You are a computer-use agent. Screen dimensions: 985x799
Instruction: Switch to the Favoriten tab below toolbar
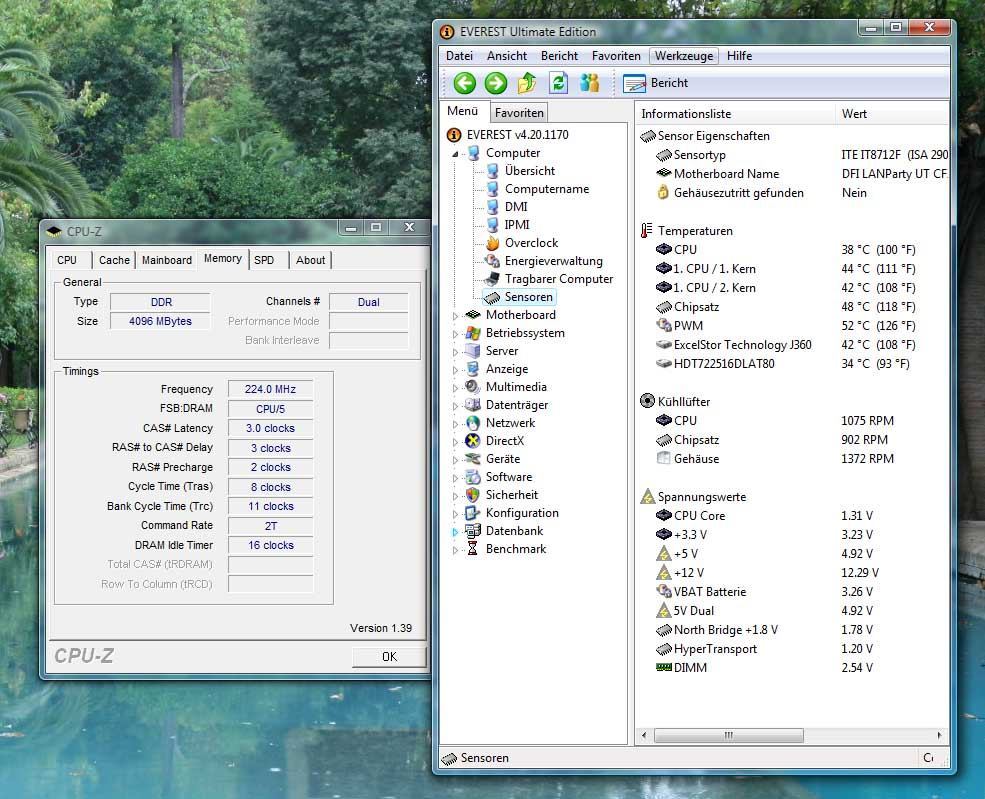click(519, 113)
